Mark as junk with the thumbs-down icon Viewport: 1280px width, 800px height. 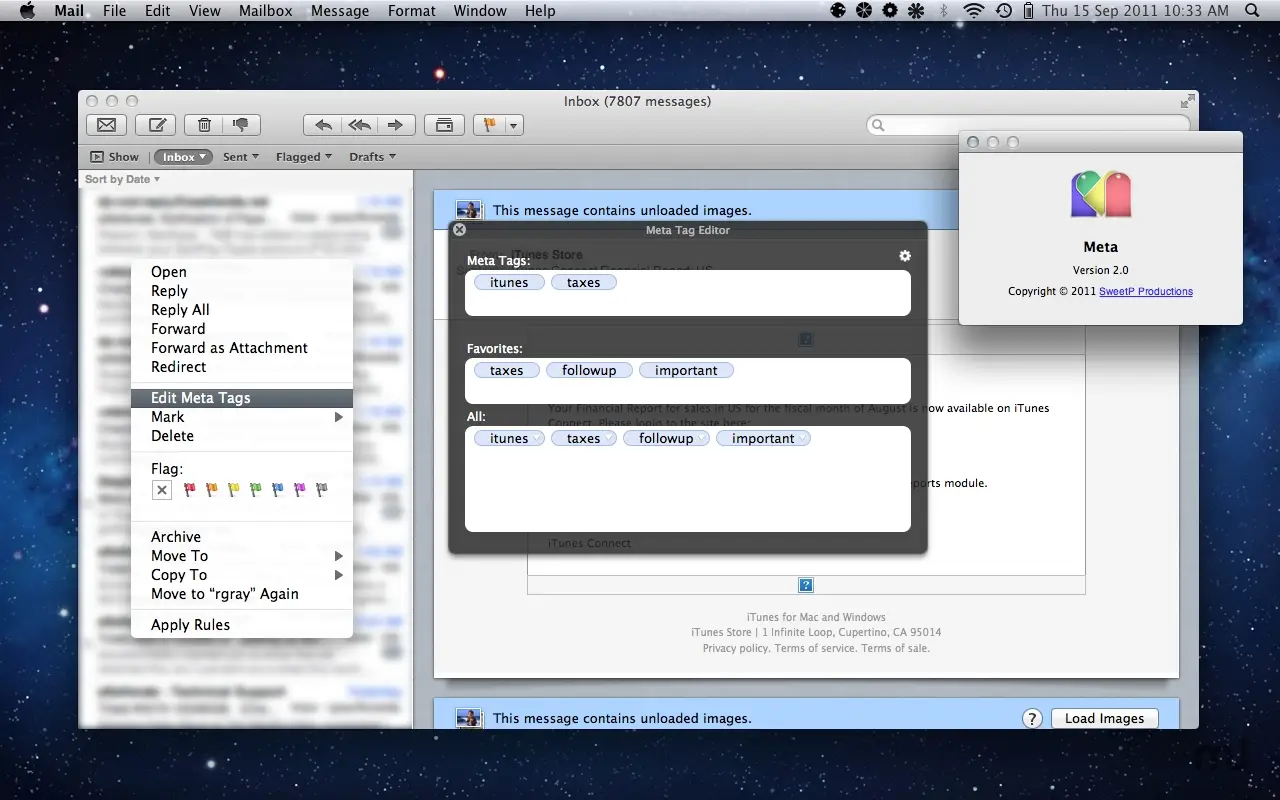click(241, 125)
